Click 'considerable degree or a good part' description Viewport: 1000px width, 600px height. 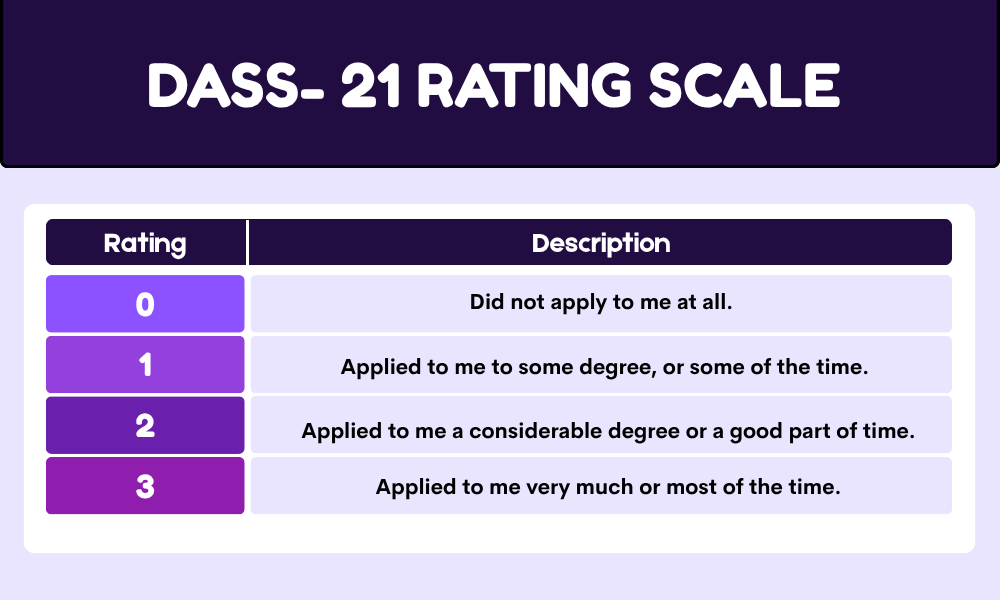click(608, 432)
